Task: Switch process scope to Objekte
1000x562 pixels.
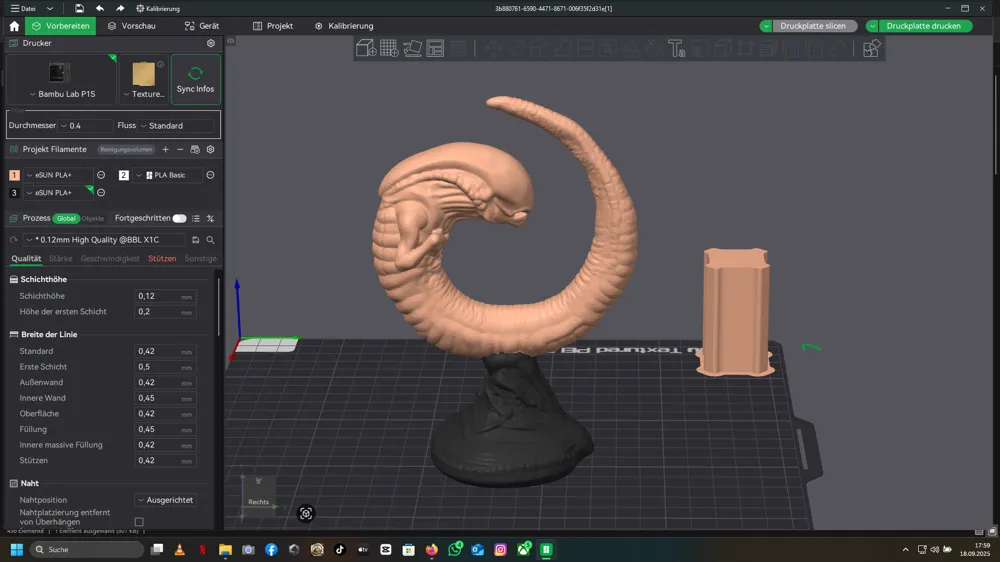Action: pyautogui.click(x=93, y=218)
